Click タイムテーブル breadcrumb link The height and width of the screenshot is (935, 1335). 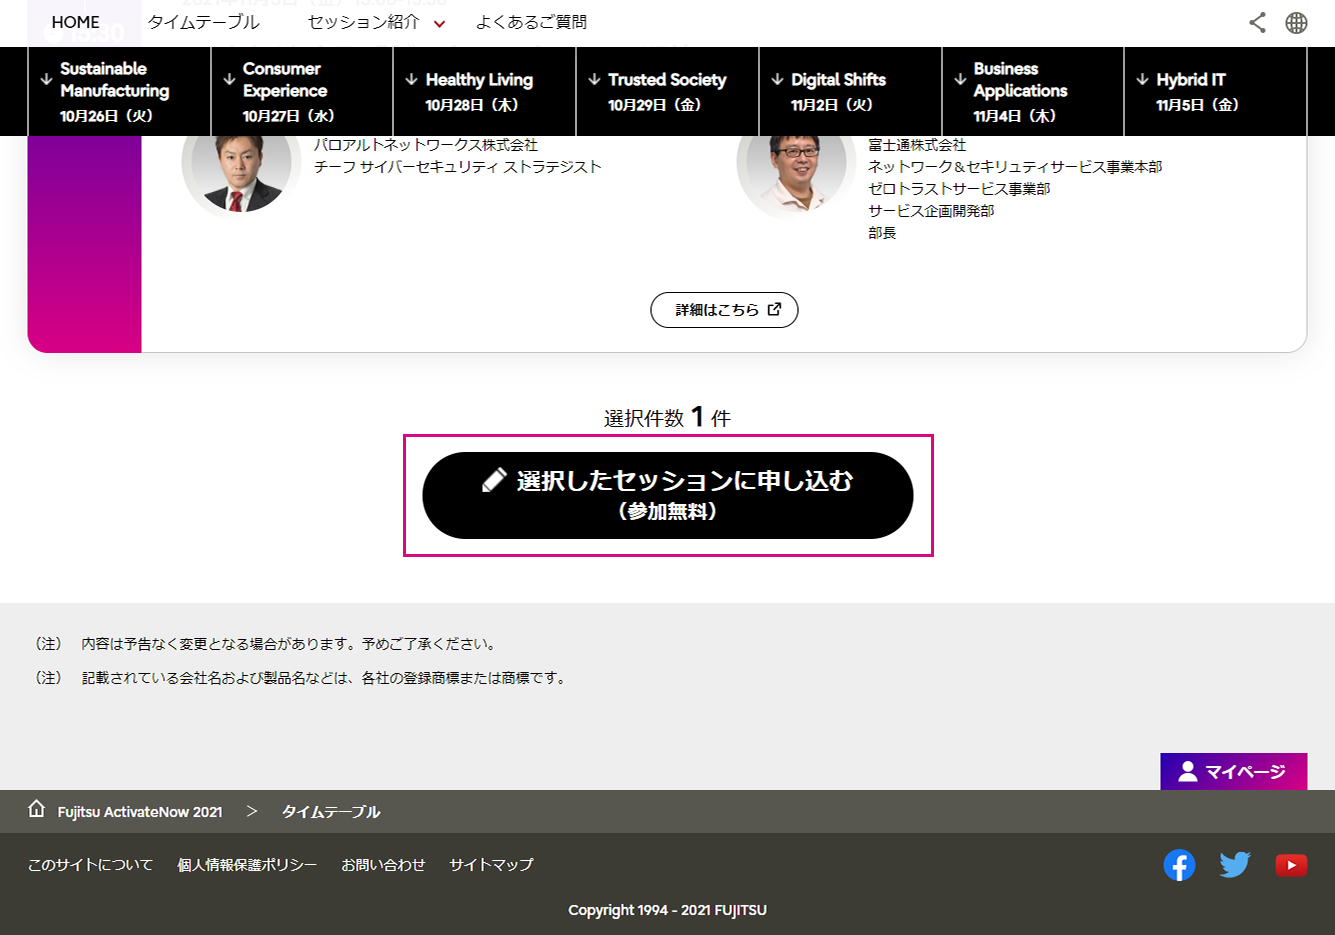331,812
